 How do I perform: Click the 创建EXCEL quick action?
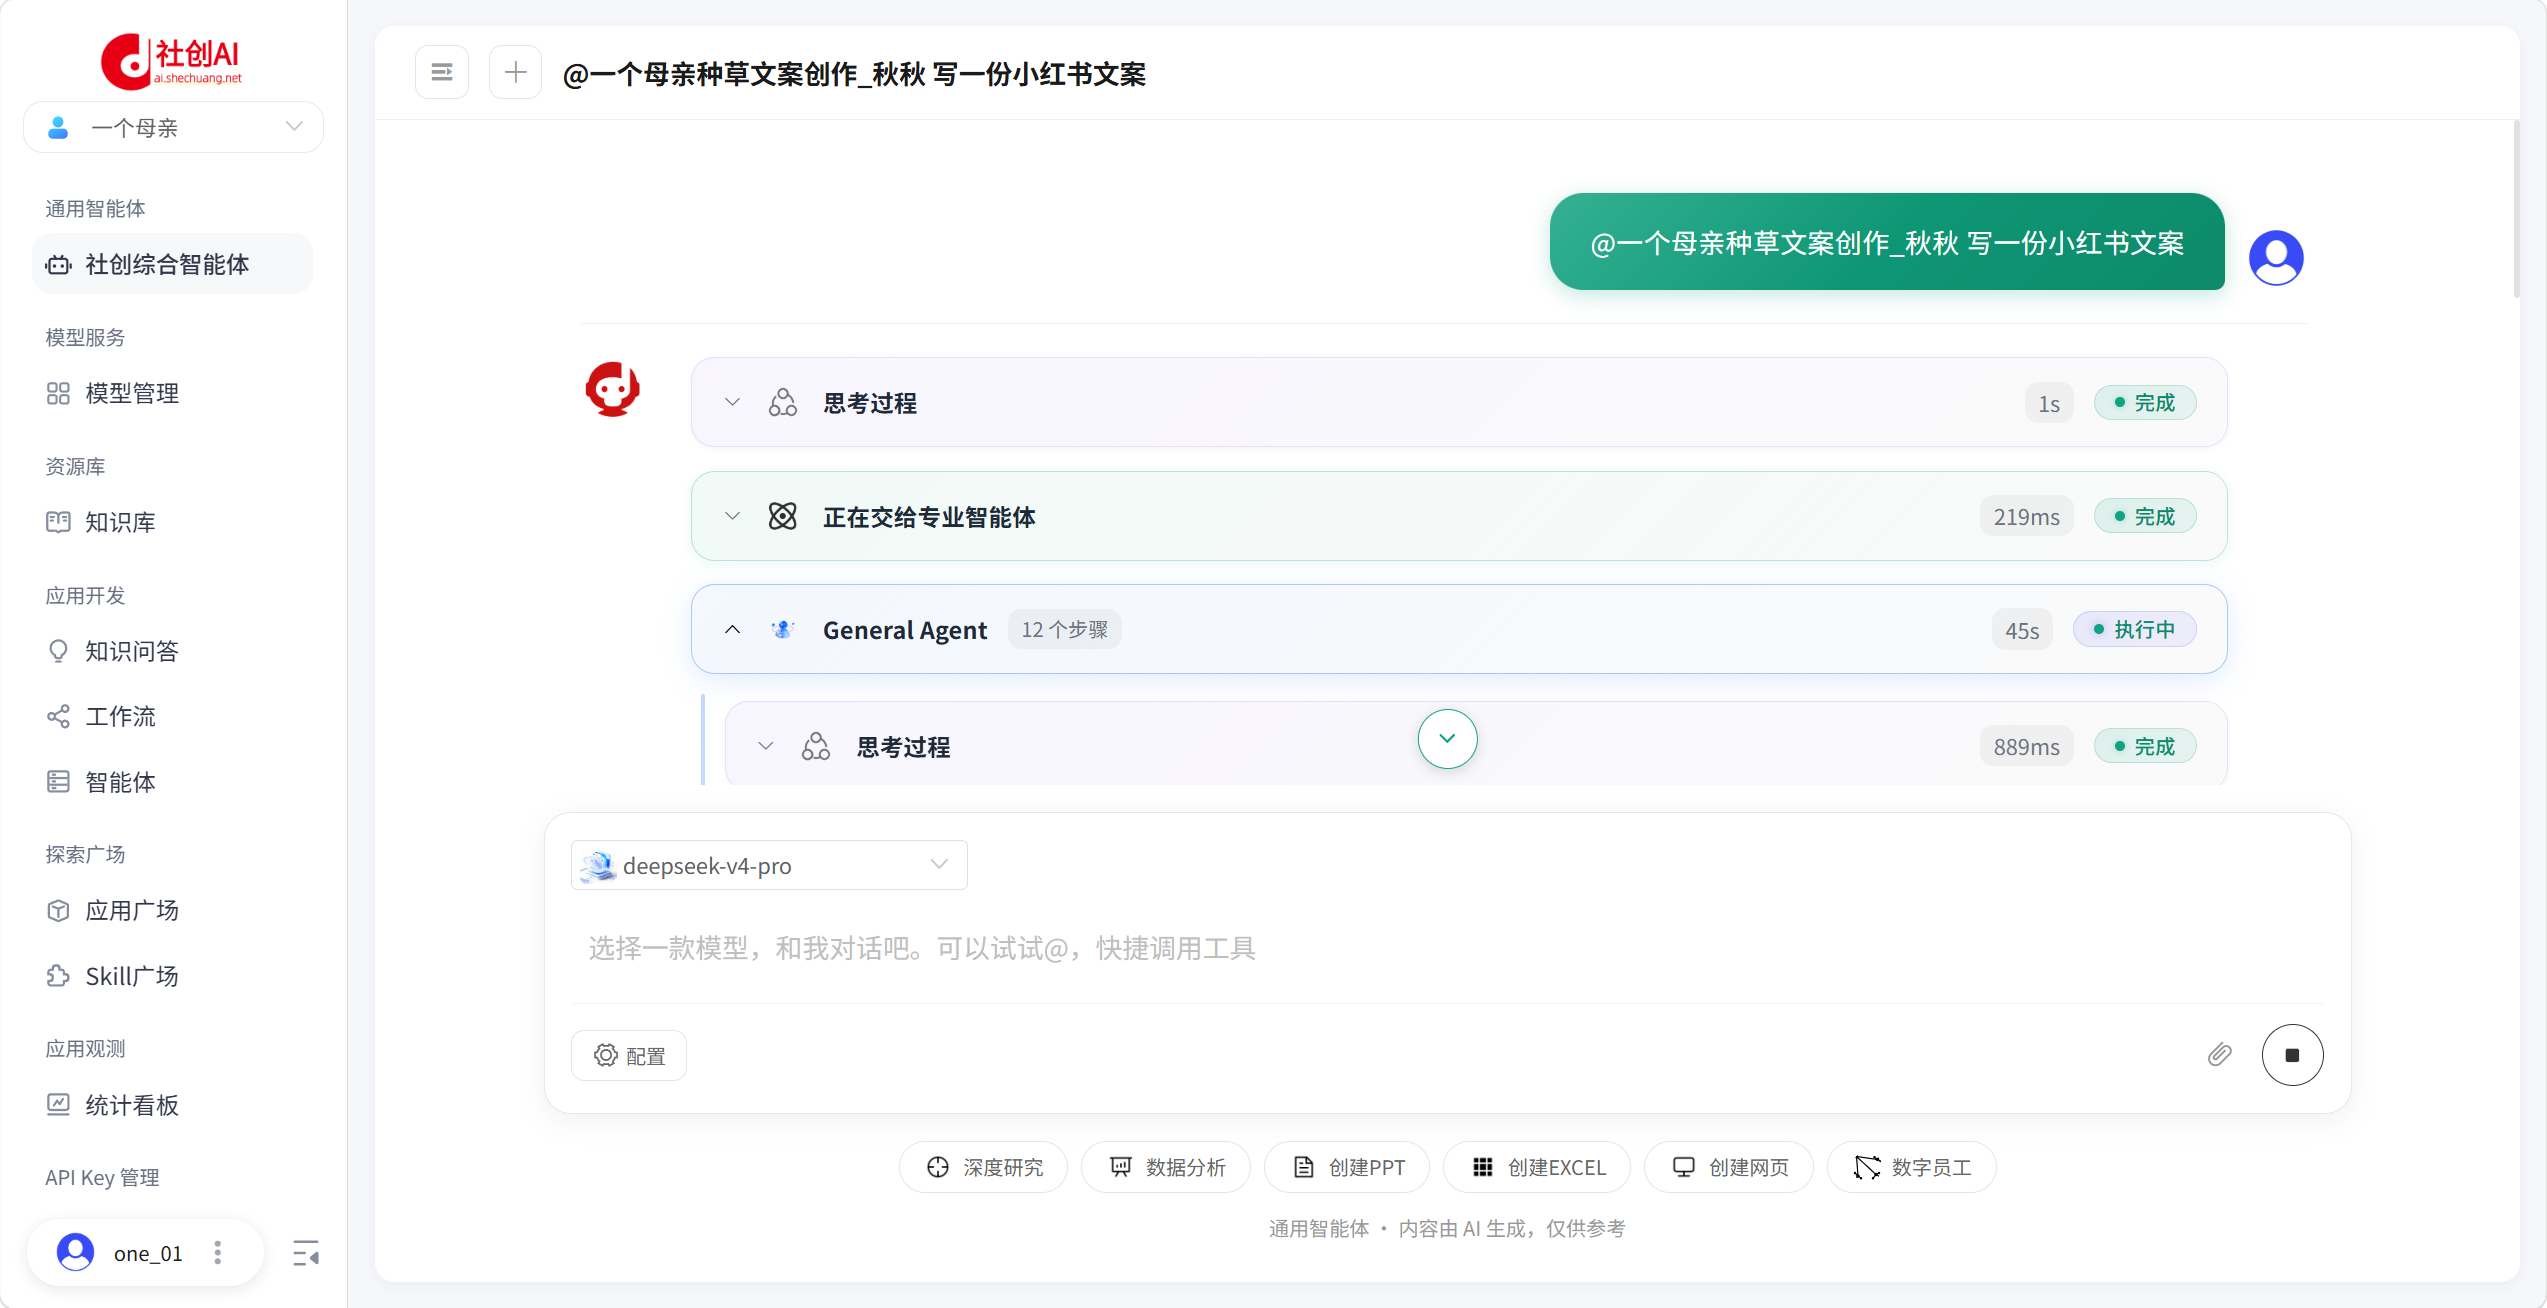[1537, 1167]
